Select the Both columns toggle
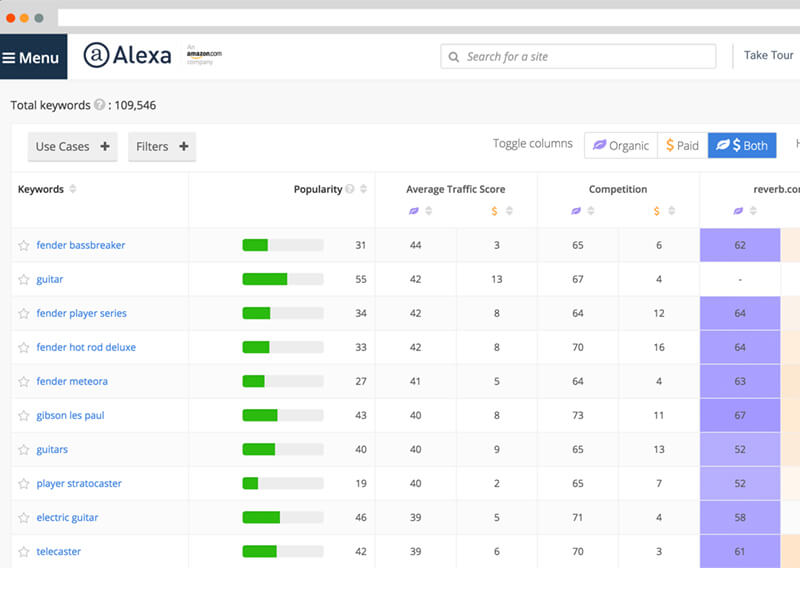Viewport: 800px width, 600px height. coord(742,145)
